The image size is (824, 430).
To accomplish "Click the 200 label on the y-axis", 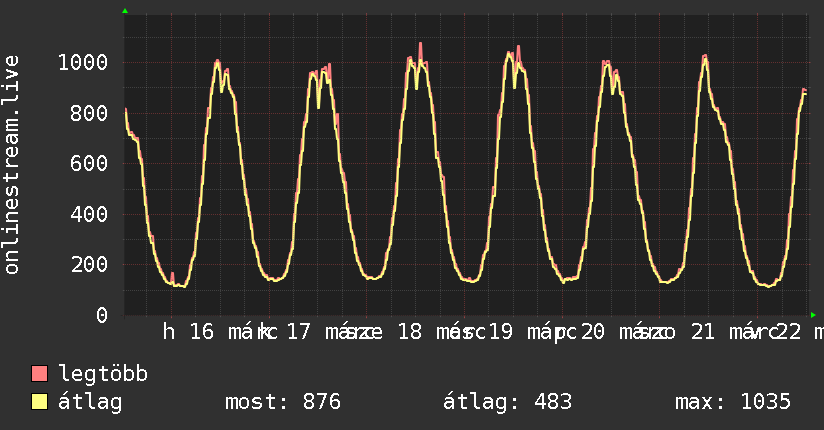I will [88, 265].
